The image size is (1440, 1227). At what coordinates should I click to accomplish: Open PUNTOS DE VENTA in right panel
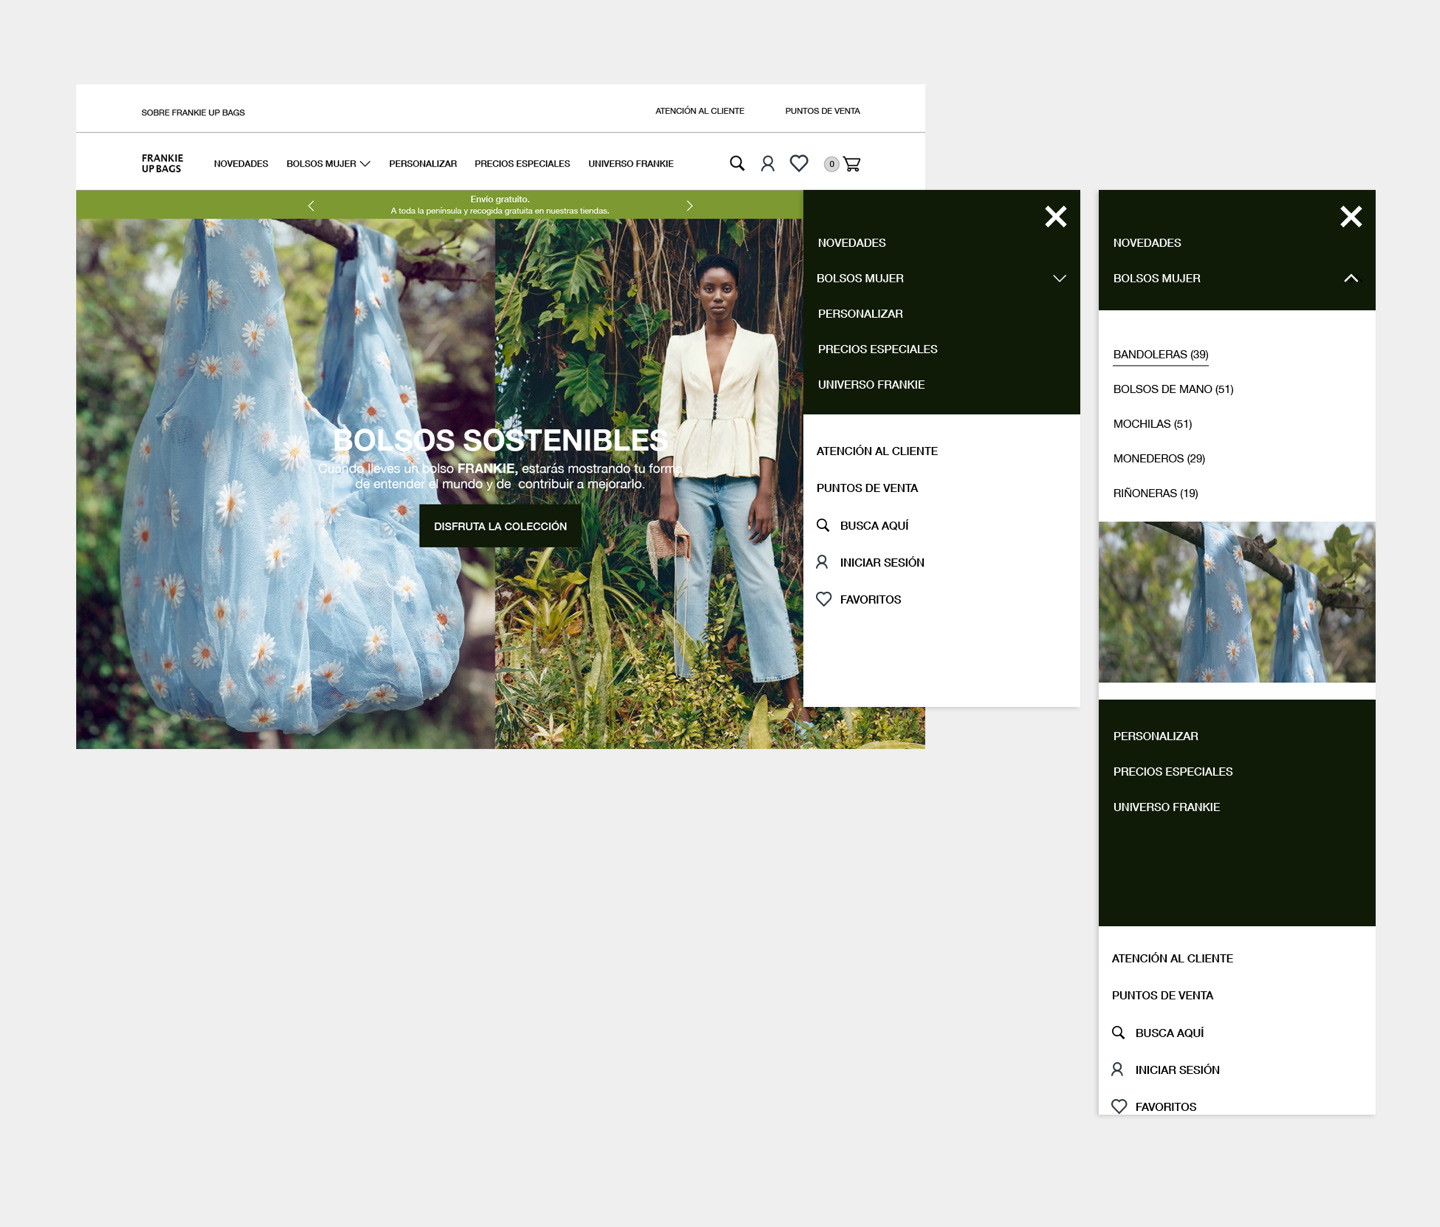point(1162,995)
